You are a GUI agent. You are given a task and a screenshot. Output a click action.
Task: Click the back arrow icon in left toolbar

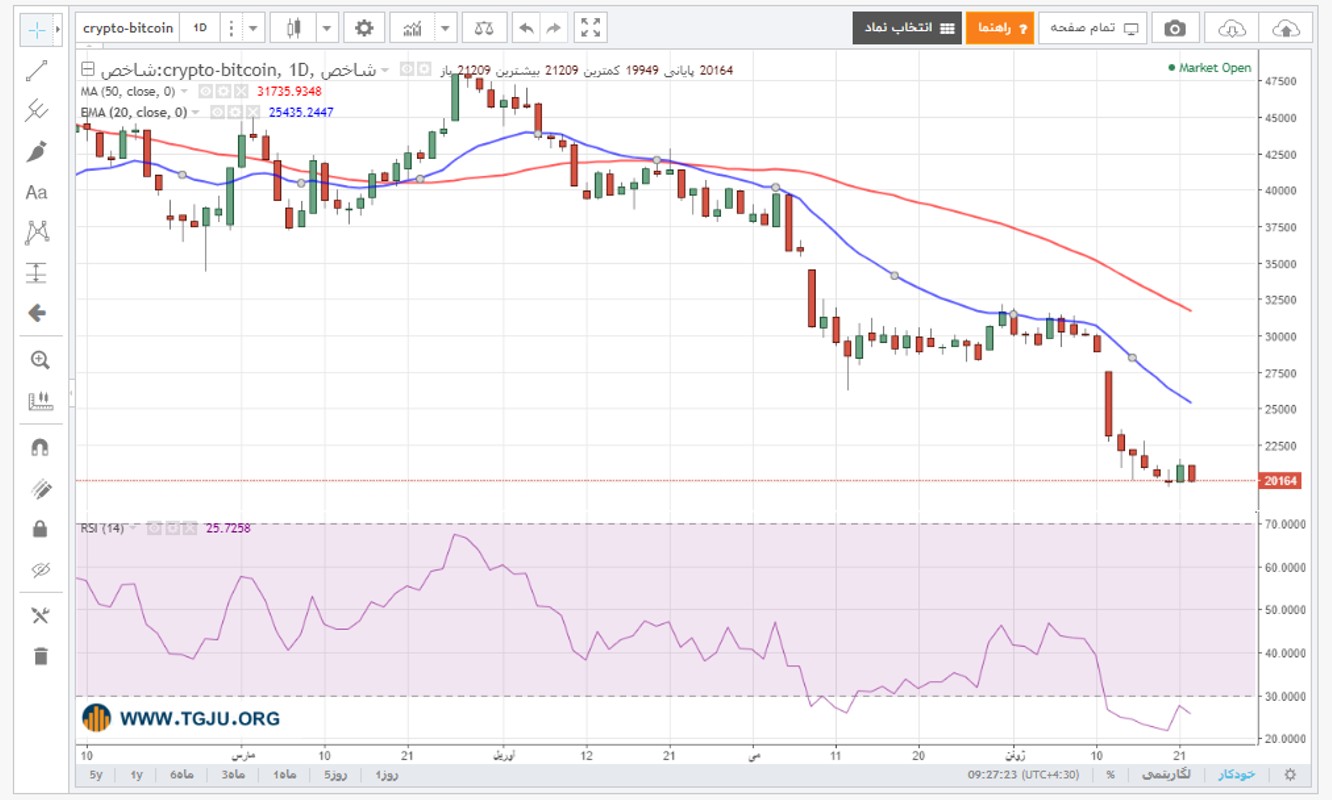tap(38, 313)
